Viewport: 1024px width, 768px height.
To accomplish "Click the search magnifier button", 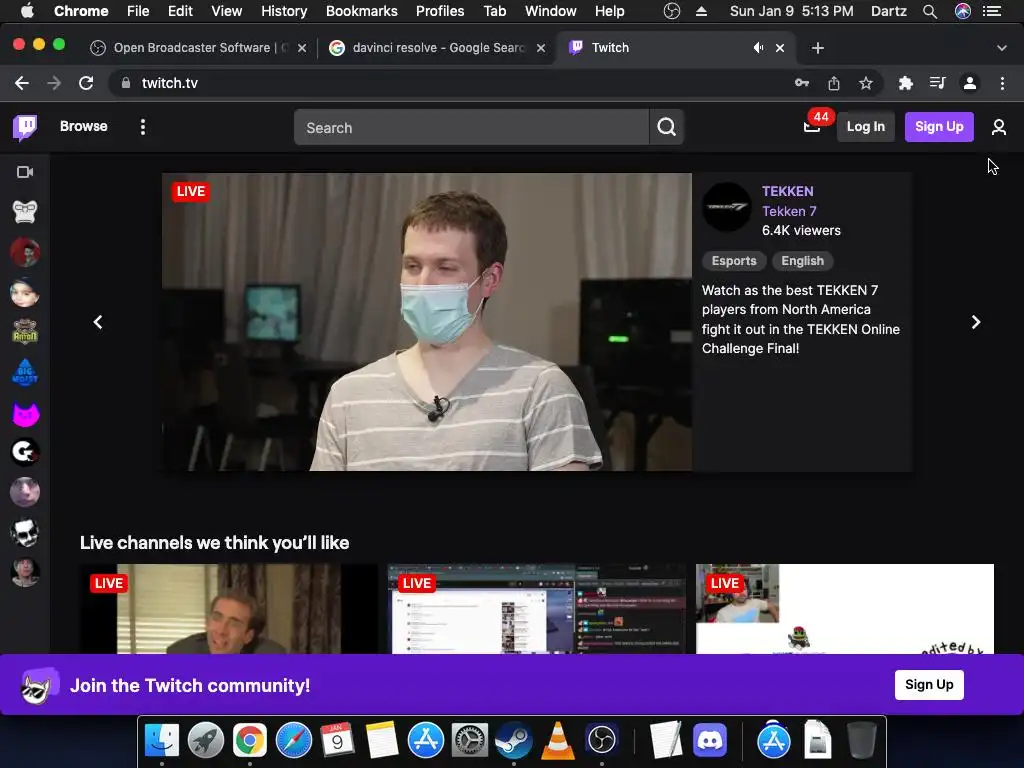I will (x=666, y=127).
